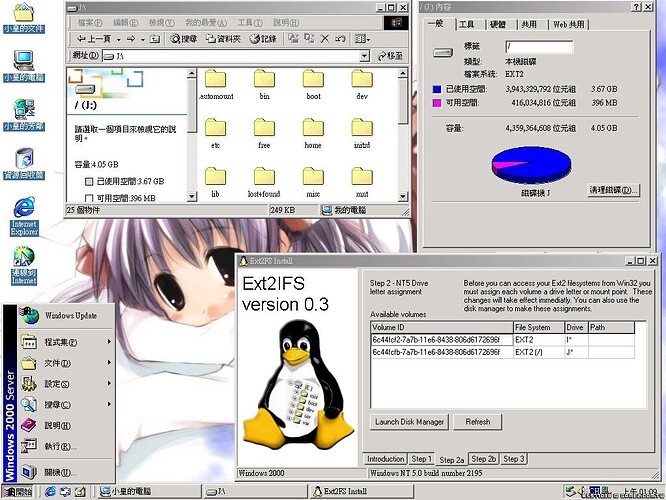Switch to Step 2b tab
The image size is (666, 500).
click(483, 459)
